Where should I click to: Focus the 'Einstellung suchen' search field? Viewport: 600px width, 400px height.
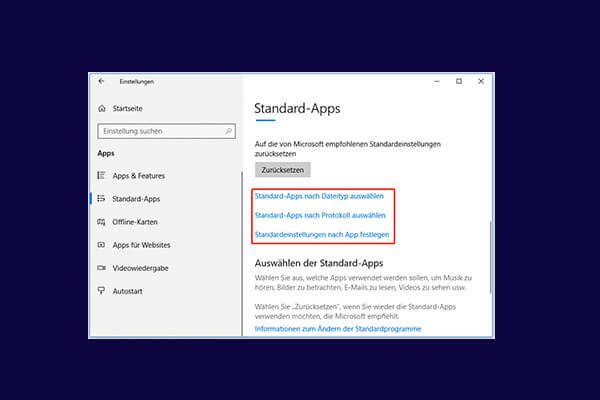pyautogui.click(x=160, y=131)
